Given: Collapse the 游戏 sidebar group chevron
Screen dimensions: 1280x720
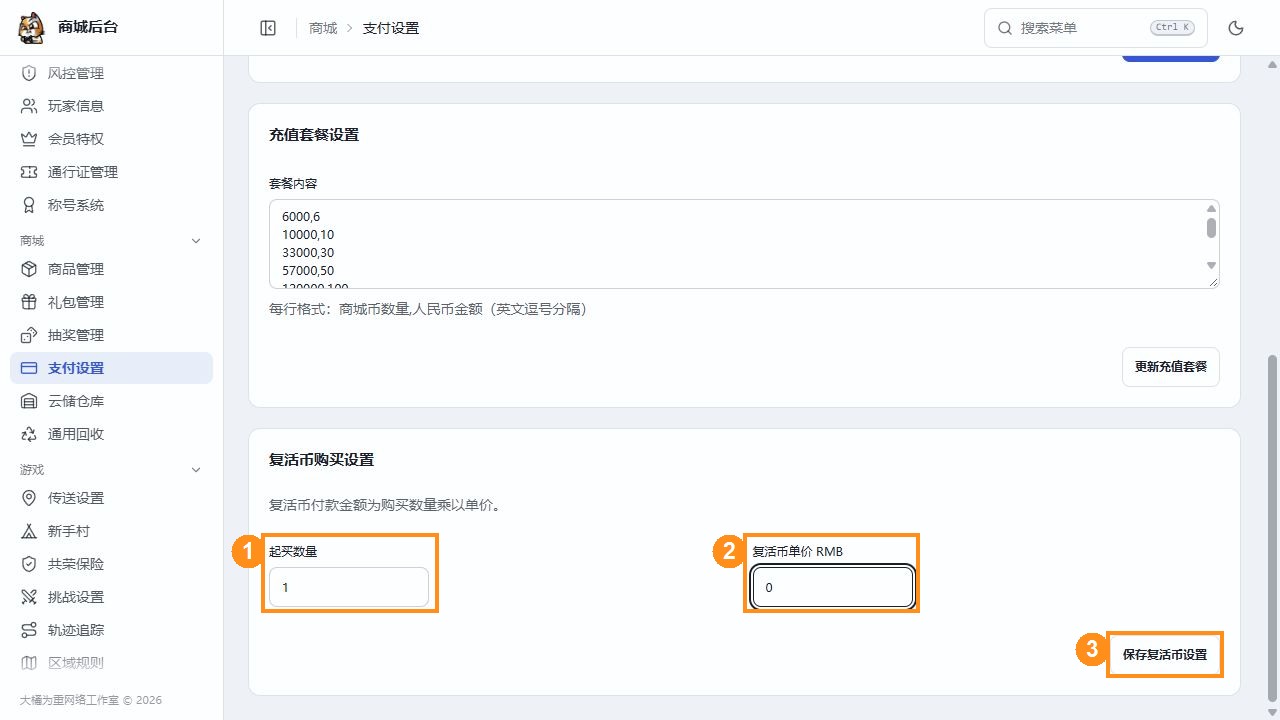Looking at the screenshot, I should [x=196, y=470].
